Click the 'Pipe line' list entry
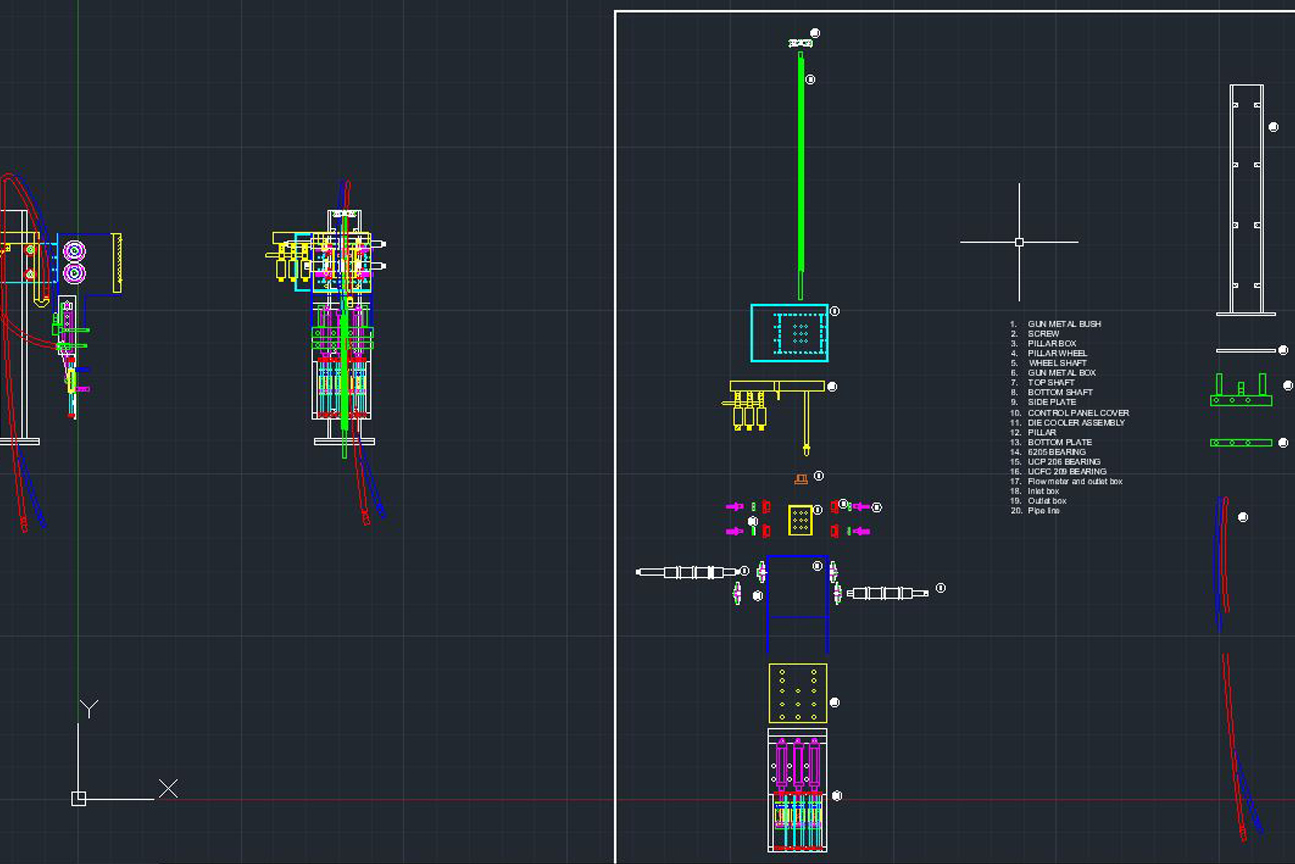The image size is (1295, 864). click(1043, 511)
